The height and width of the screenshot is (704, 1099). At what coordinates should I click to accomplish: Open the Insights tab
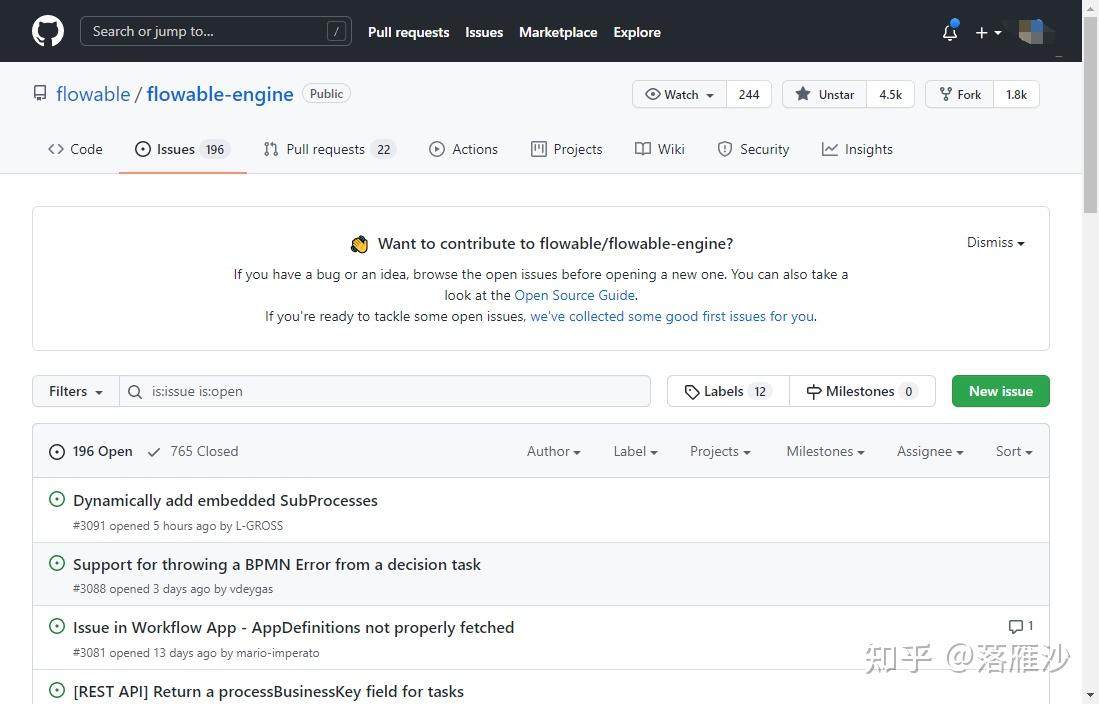pyautogui.click(x=857, y=149)
